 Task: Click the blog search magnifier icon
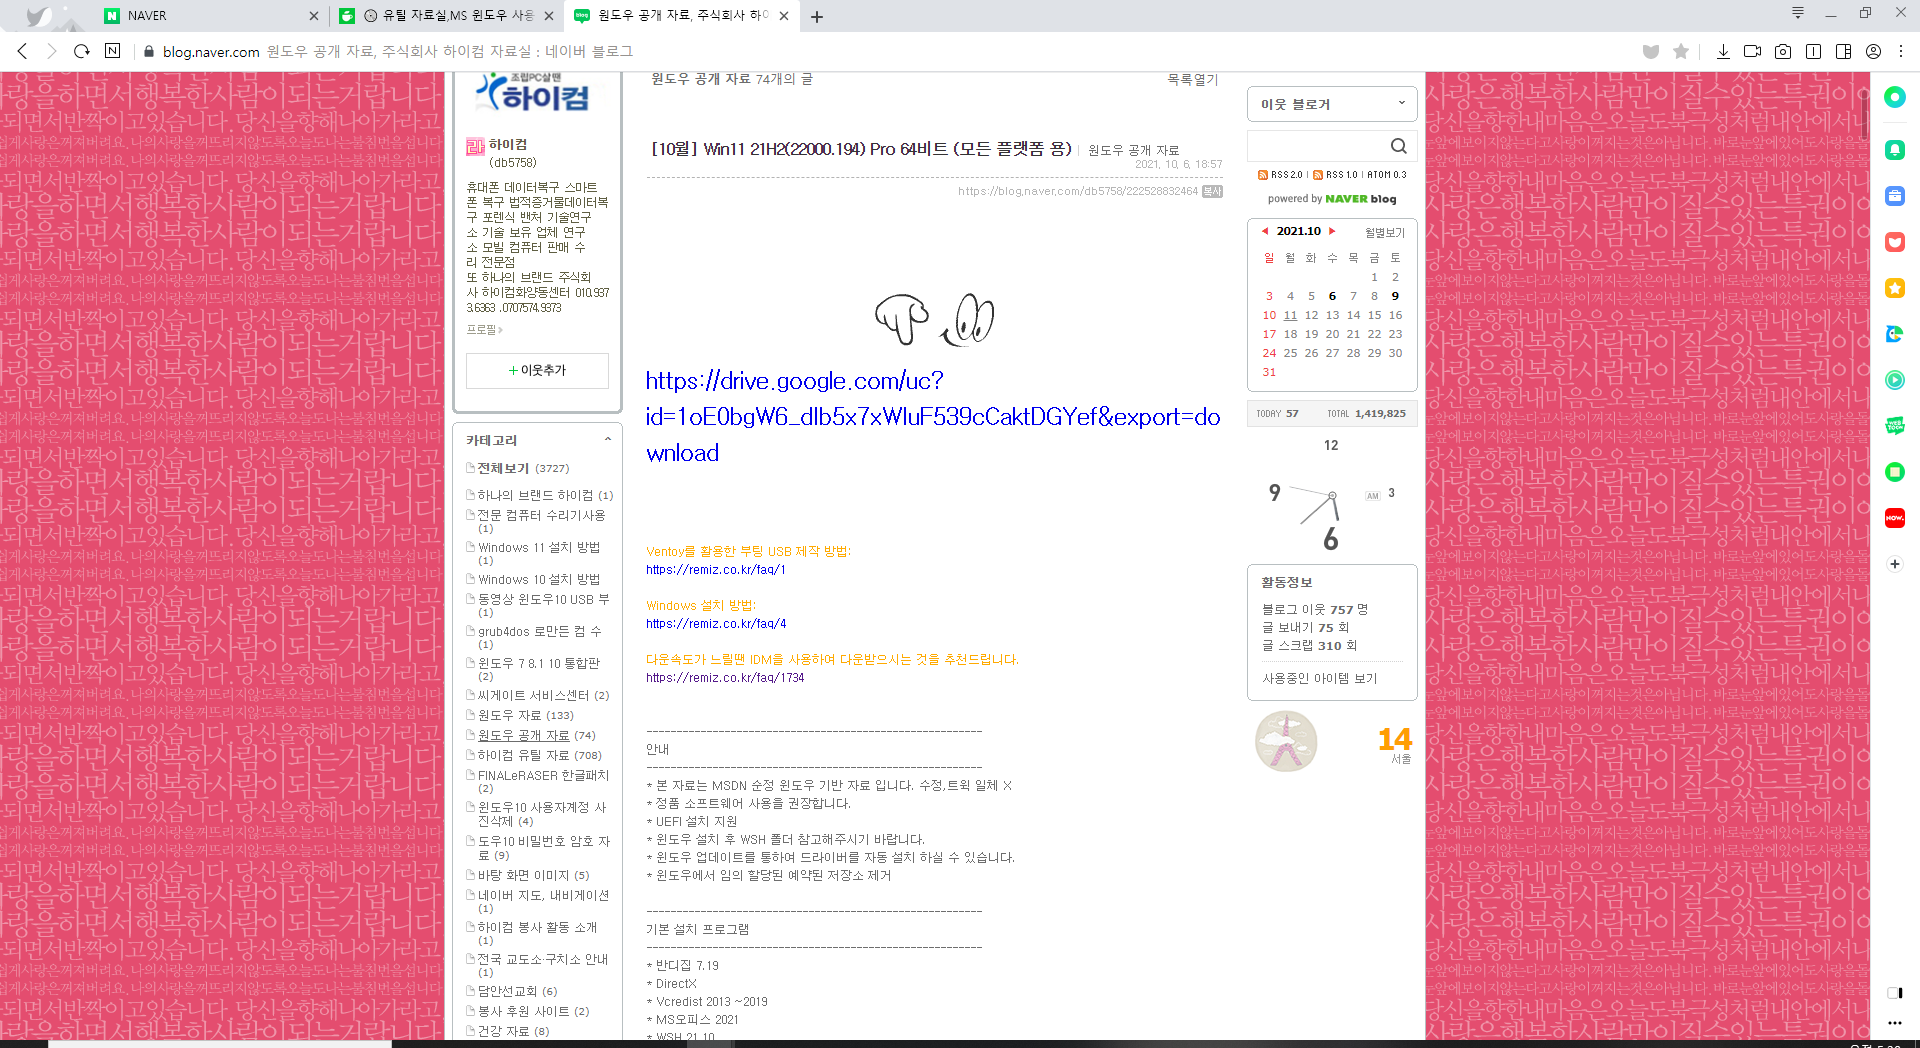point(1398,146)
